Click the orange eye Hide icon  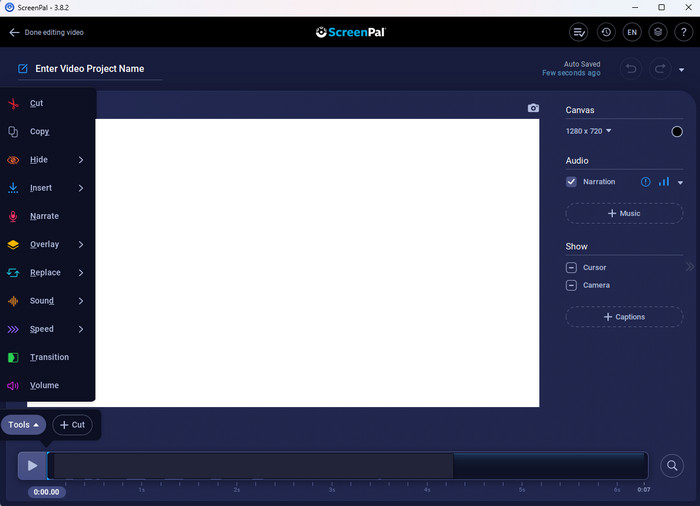tap(13, 160)
